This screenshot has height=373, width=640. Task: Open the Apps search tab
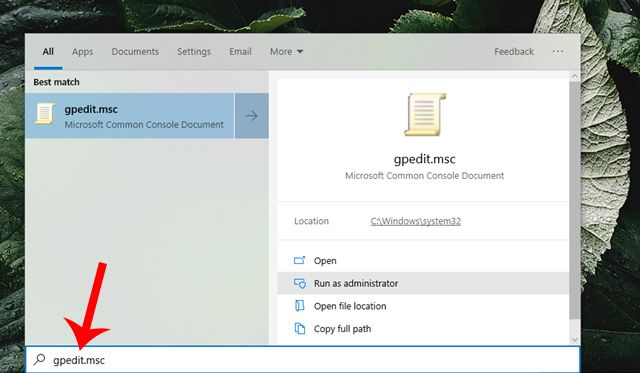(82, 51)
